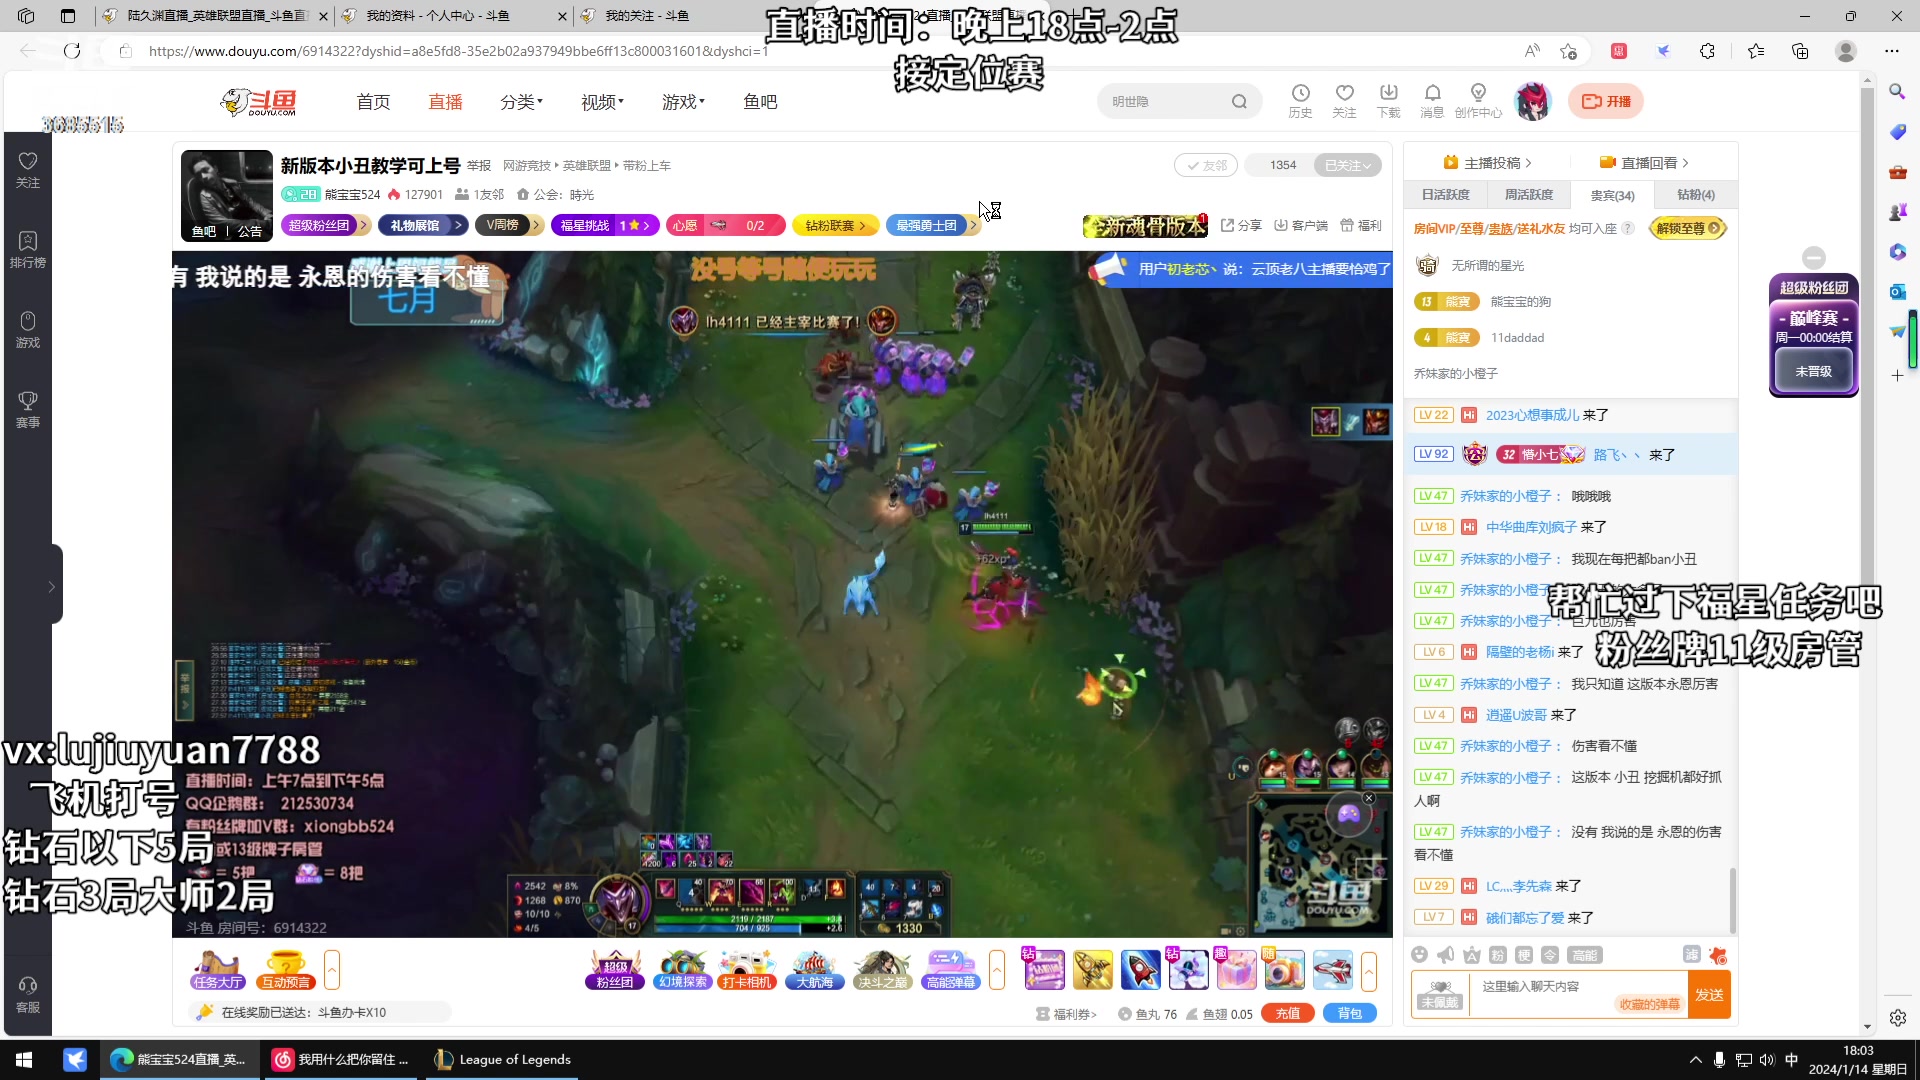This screenshot has height=1080, width=1920.
Task: Open the 大航海 ship icon
Action: point(815,970)
